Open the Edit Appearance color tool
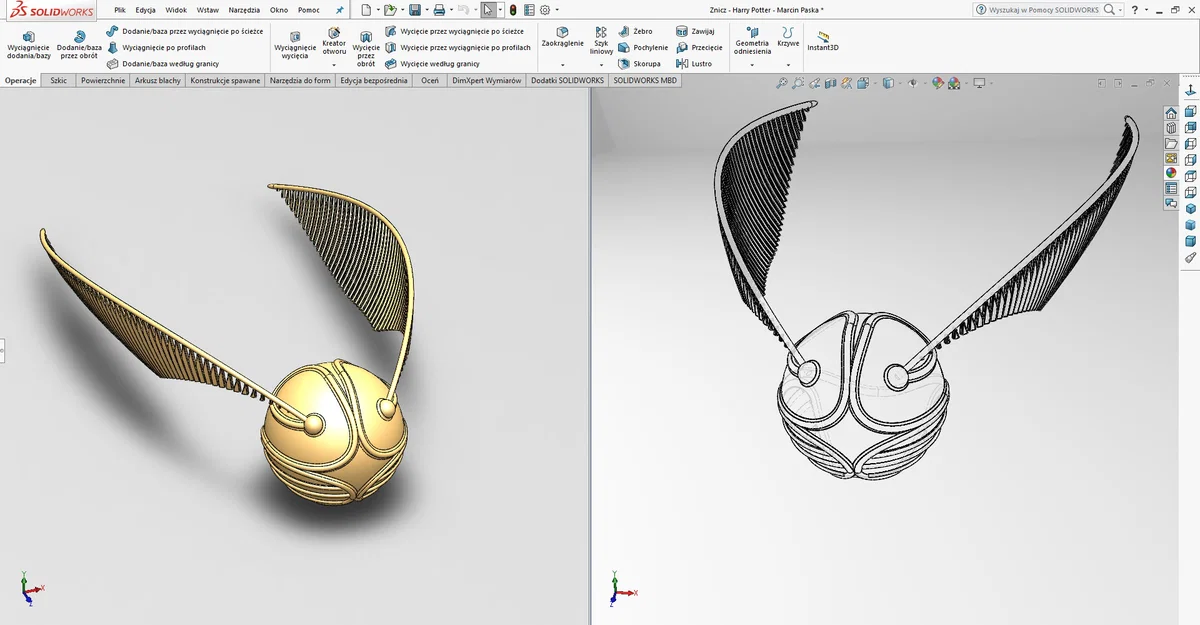1200x625 pixels. point(938,83)
